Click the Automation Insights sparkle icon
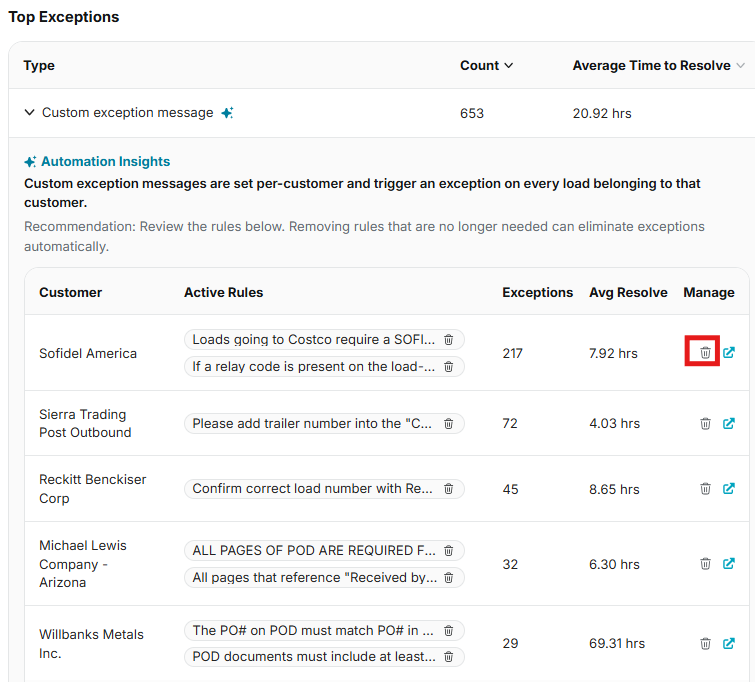Image resolution: width=755 pixels, height=682 pixels. pos(30,162)
